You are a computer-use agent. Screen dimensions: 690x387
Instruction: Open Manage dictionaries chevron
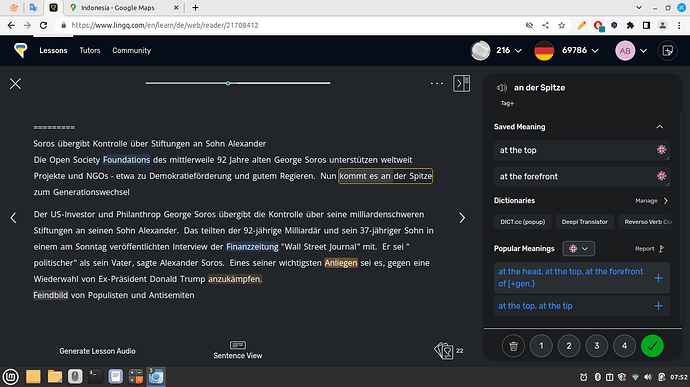click(x=665, y=201)
